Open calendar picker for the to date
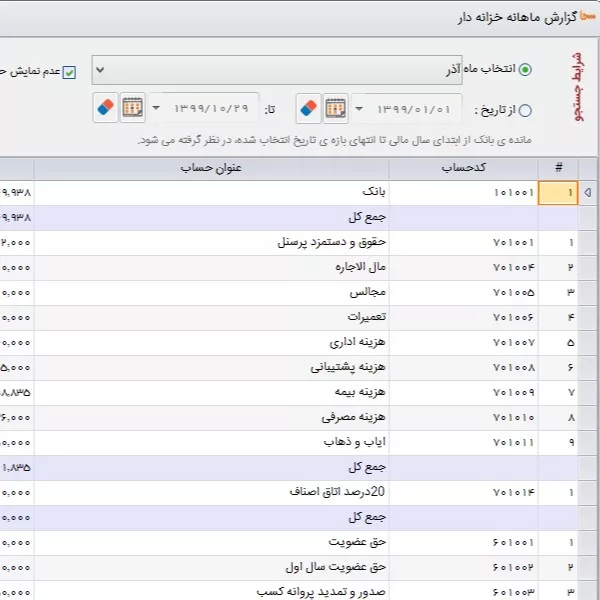Screen dimensions: 600x600 132,108
